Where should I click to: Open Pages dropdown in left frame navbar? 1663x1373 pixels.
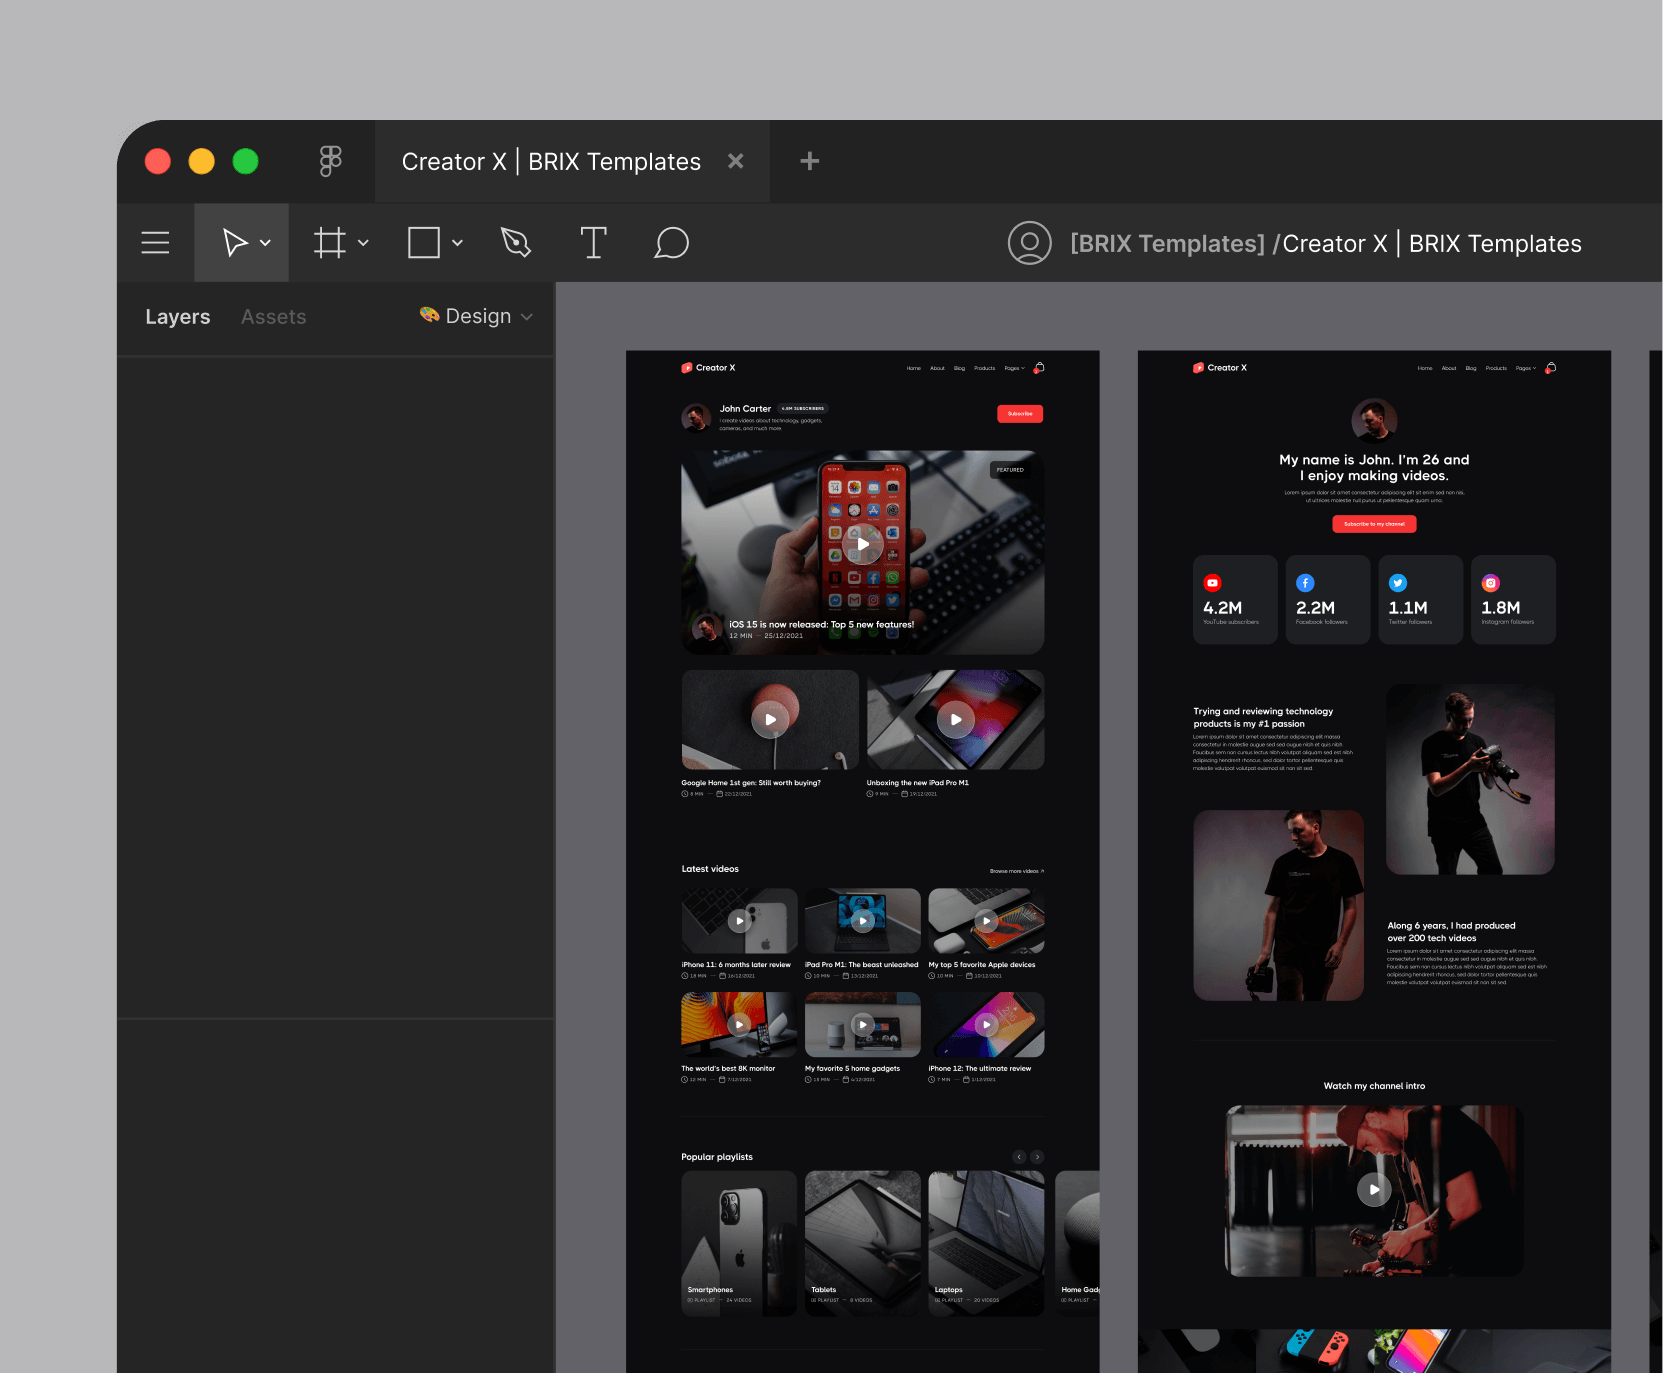coord(1014,368)
